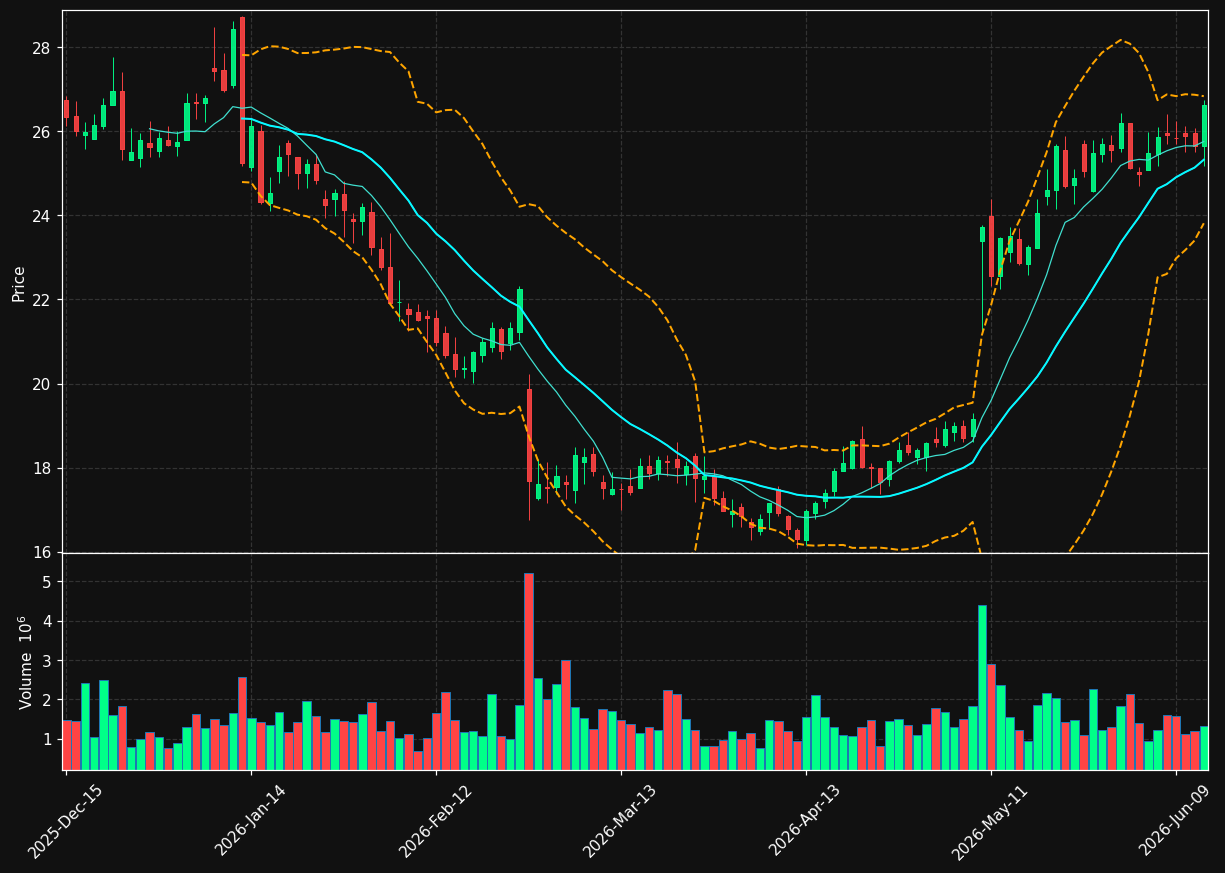Viewport: 1225px width, 873px height.
Task: Click the price tick label 28
Action: coord(39,48)
